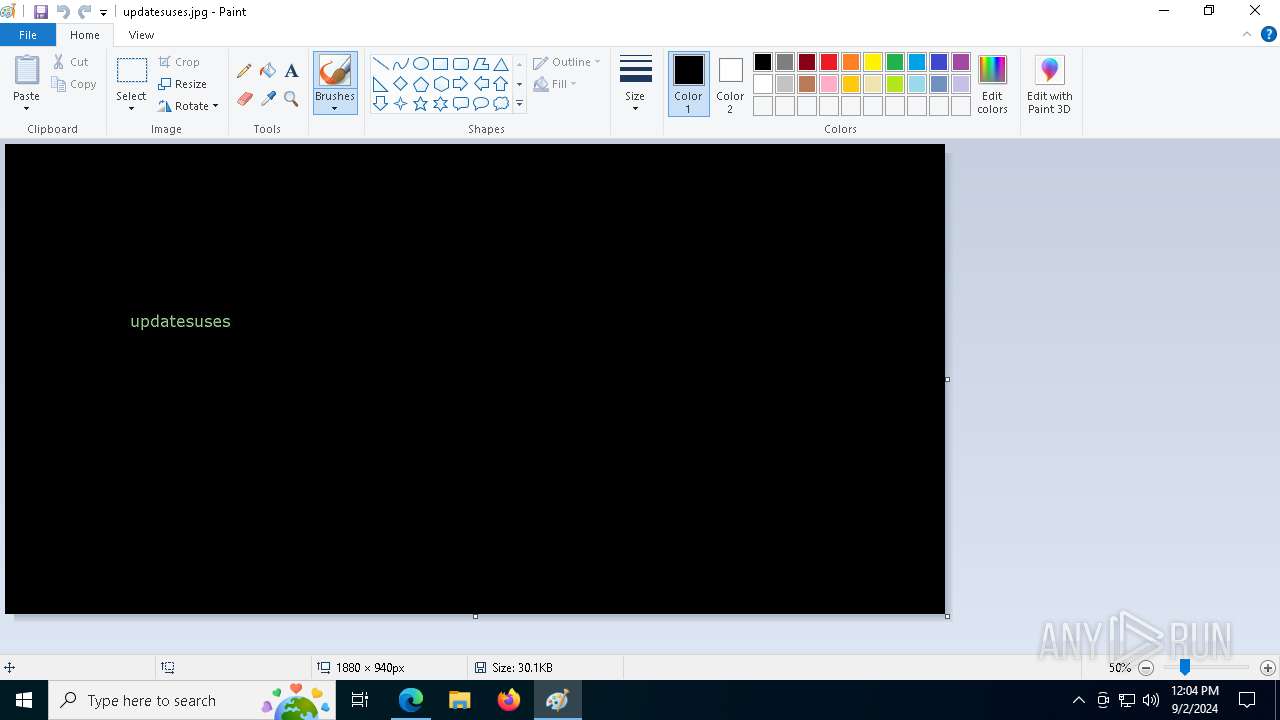Image resolution: width=1280 pixels, height=720 pixels.
Task: Open the line Size dropdown
Action: tap(635, 84)
